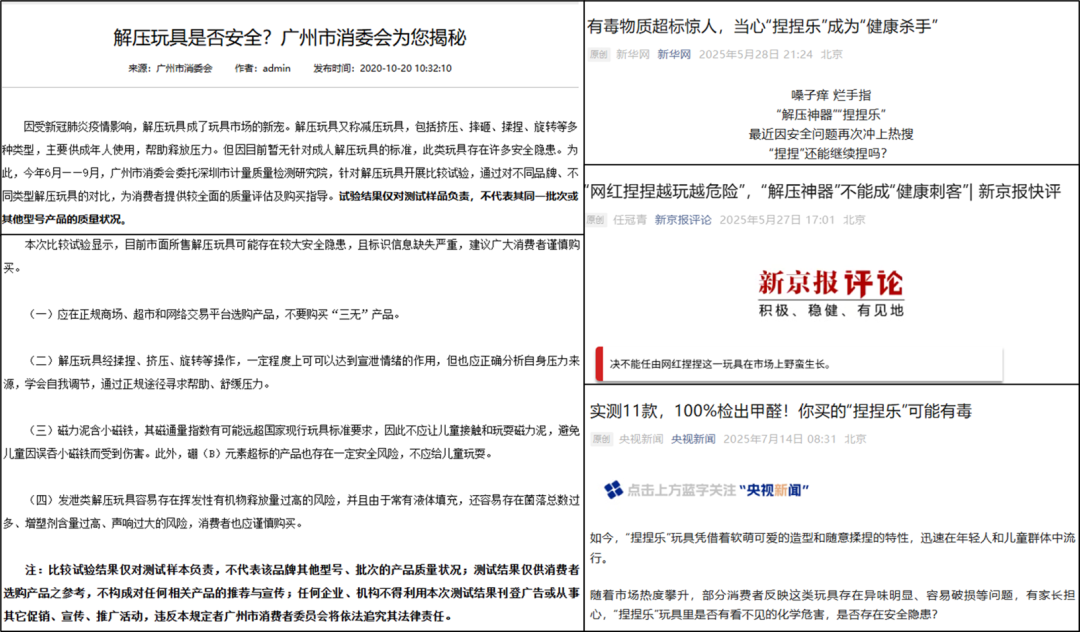
Task: Click the 原创 tag before 任冠青
Action: click(597, 219)
